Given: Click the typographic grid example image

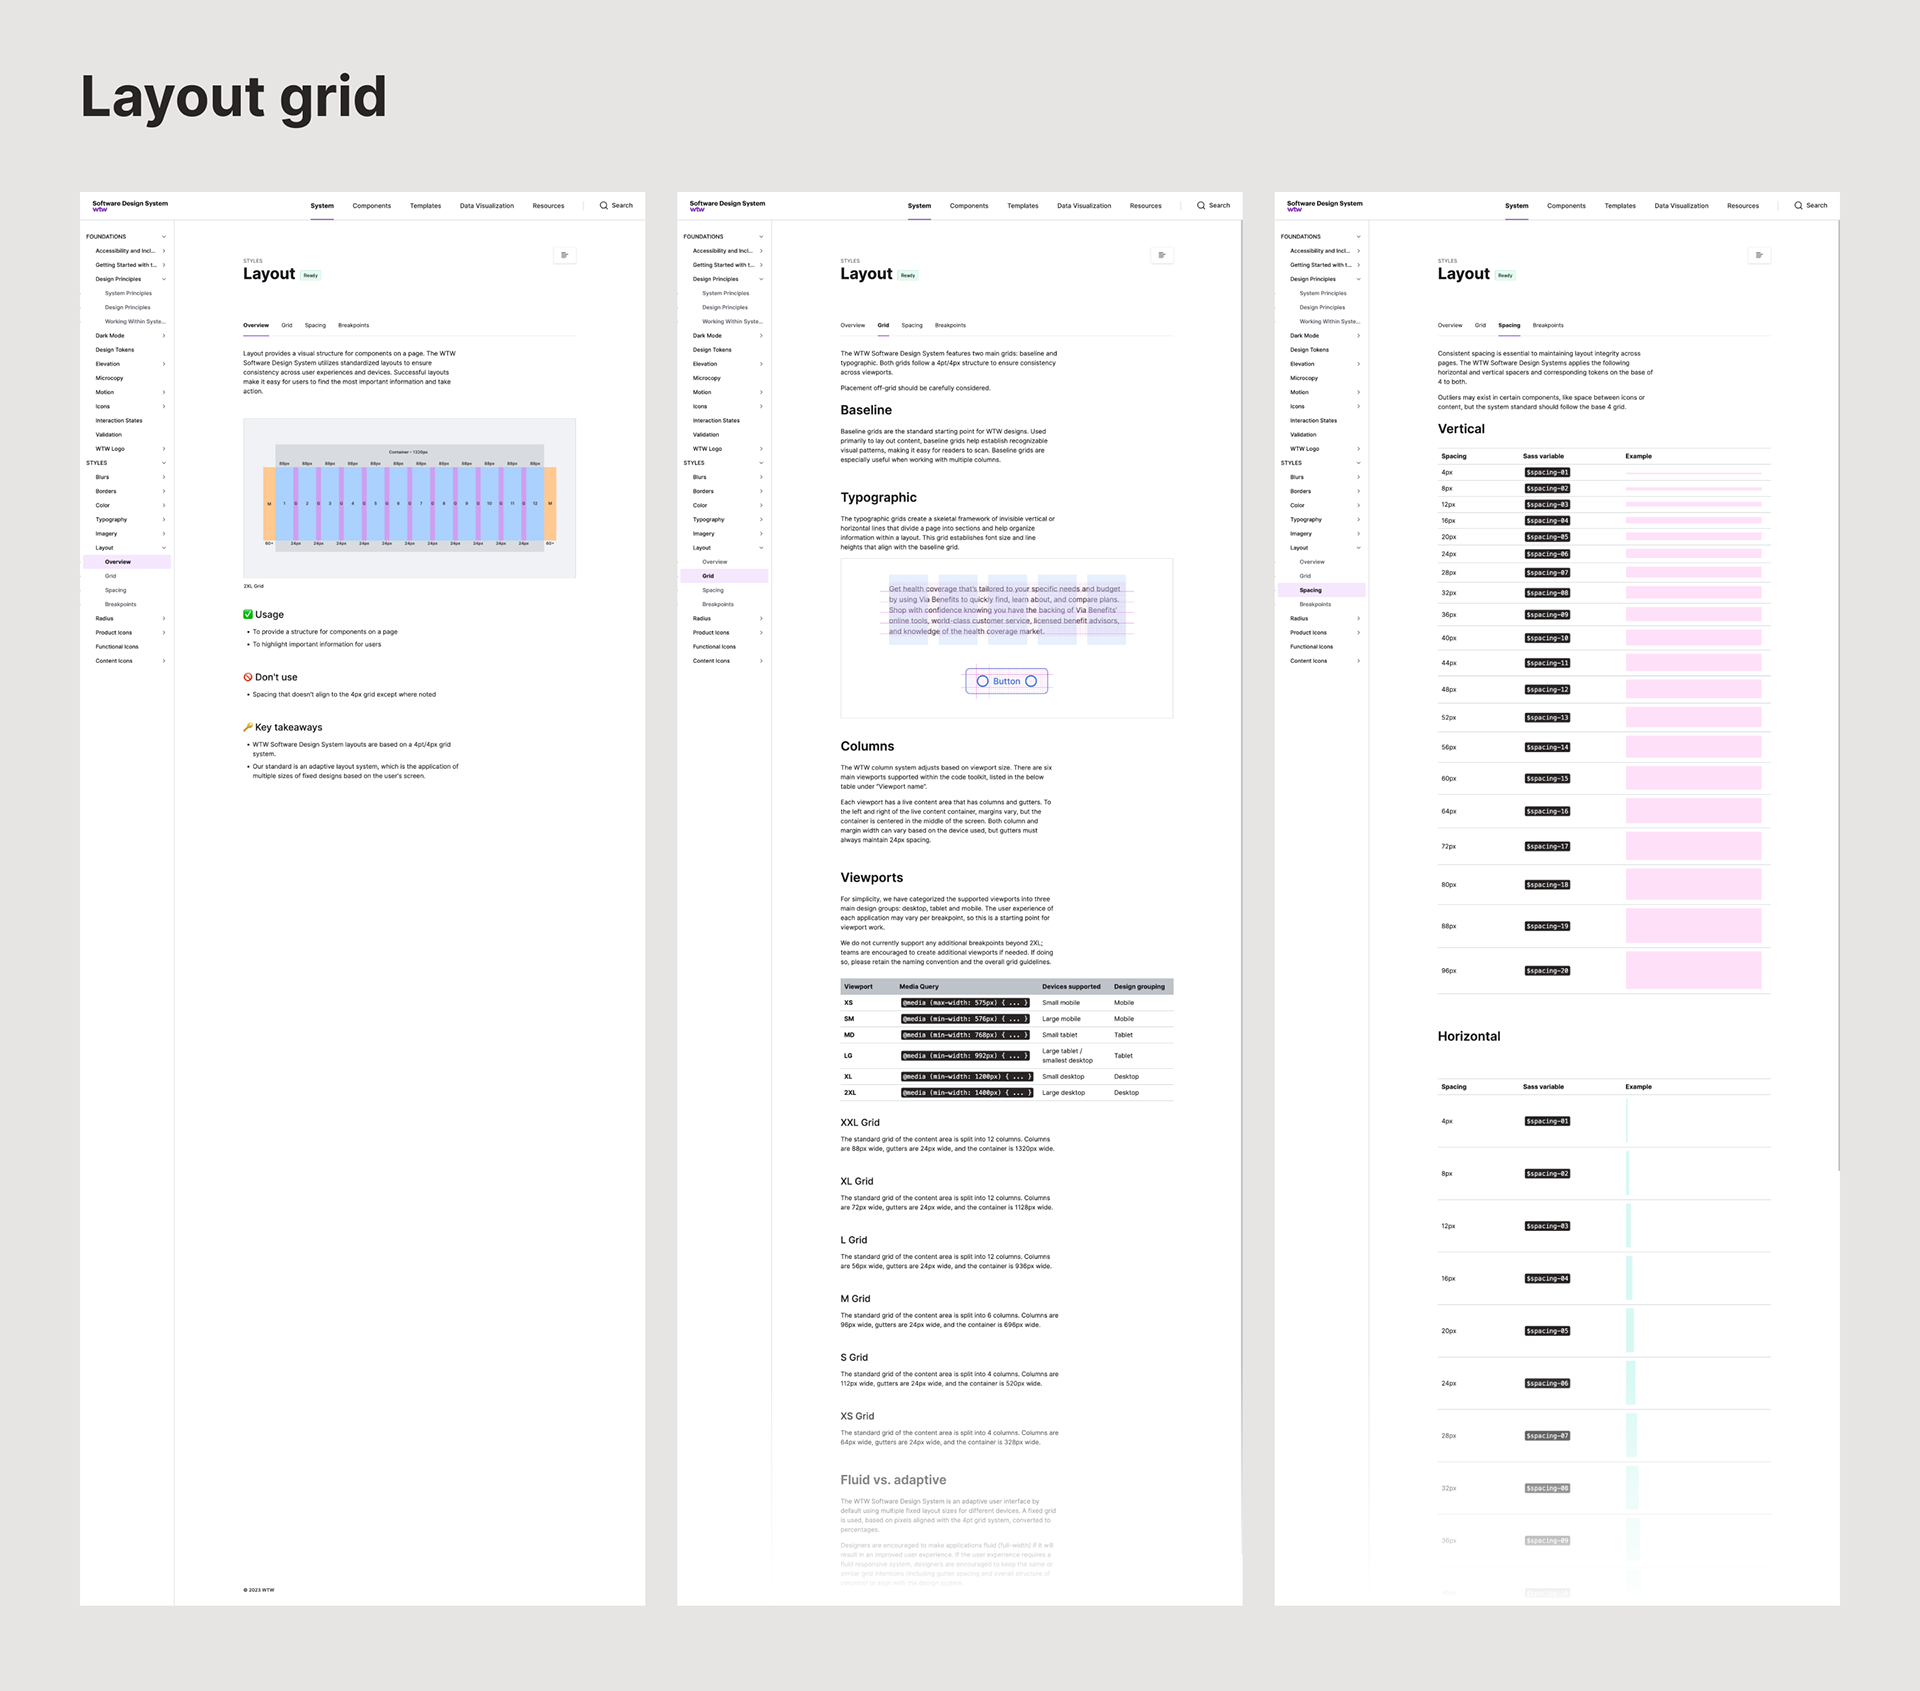Looking at the screenshot, I should click(x=1007, y=638).
